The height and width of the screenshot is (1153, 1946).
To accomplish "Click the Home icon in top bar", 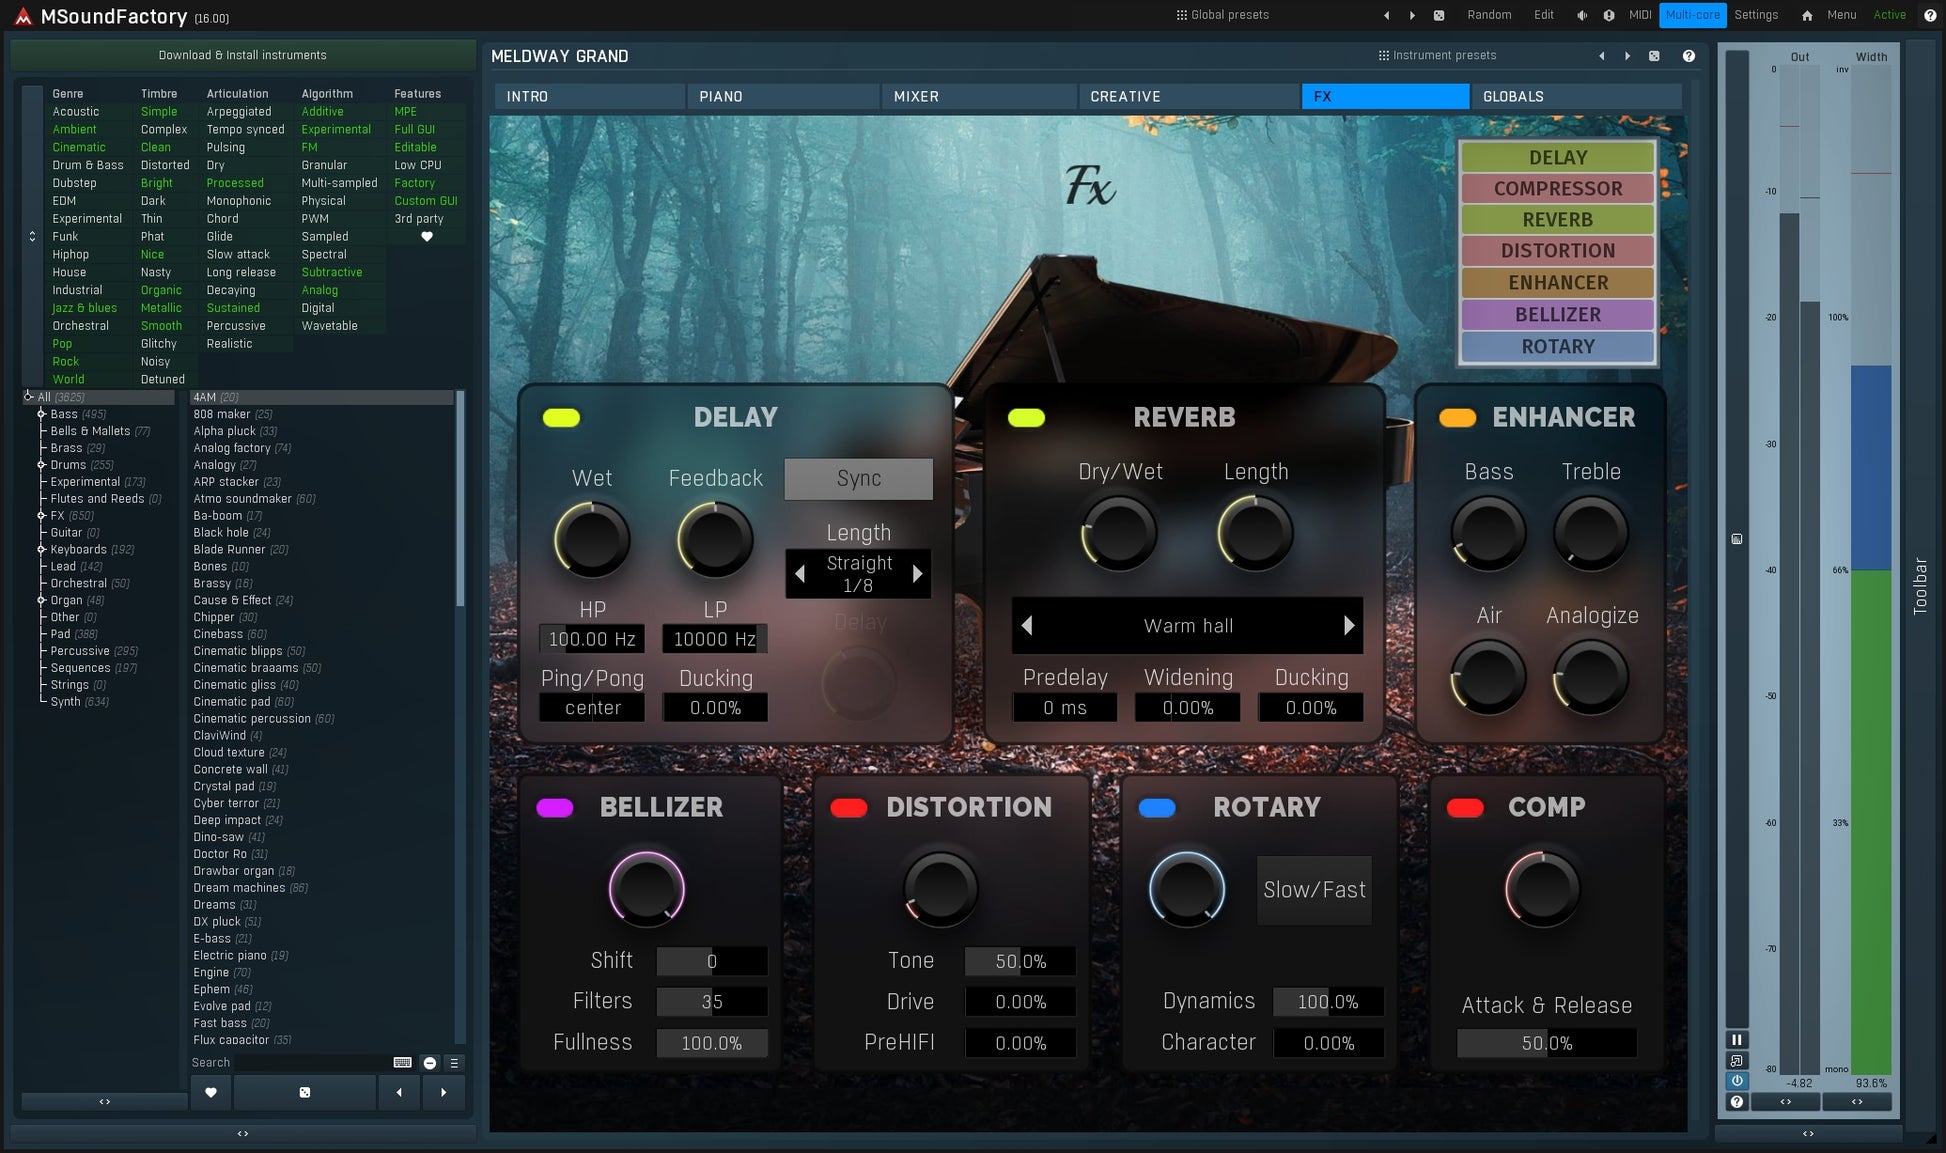I will (1807, 15).
